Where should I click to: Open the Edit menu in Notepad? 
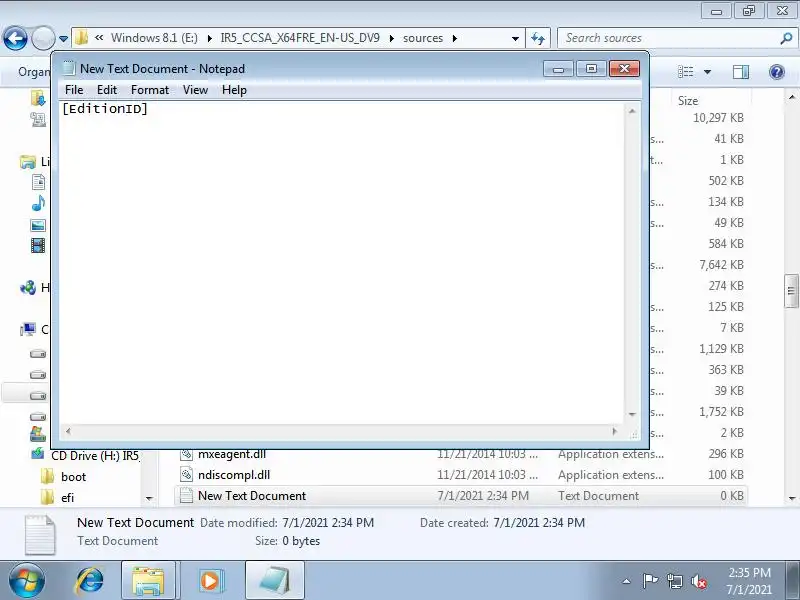pyautogui.click(x=107, y=90)
